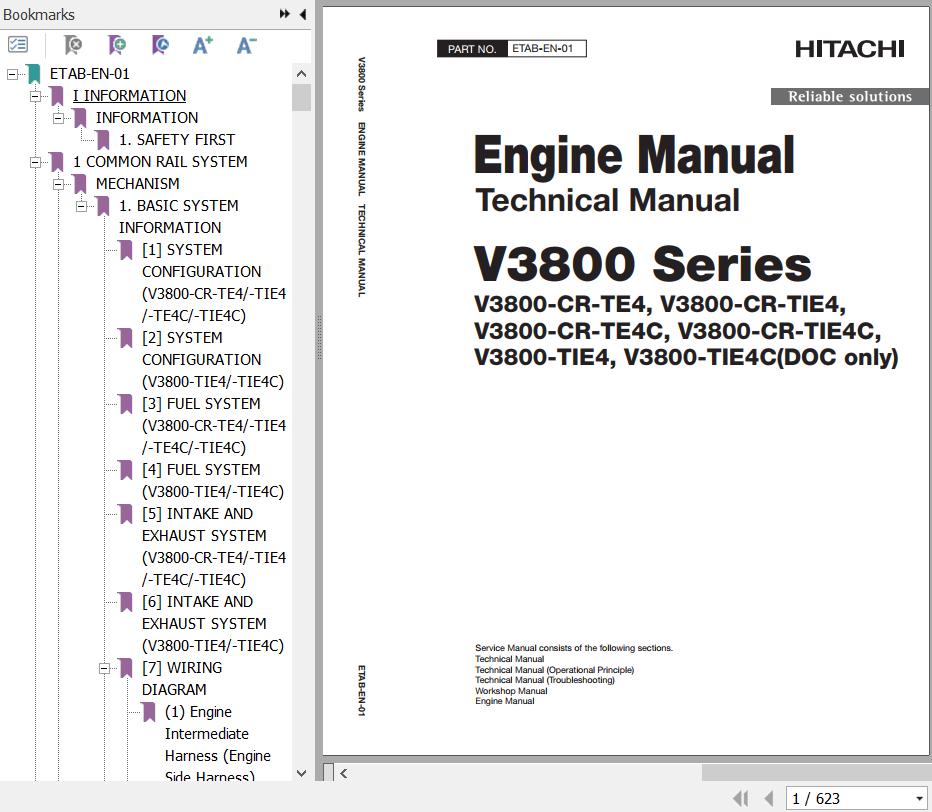This screenshot has height=812, width=932.
Task: Open the 1. SAFETY FIRST bookmark
Action: tap(177, 140)
